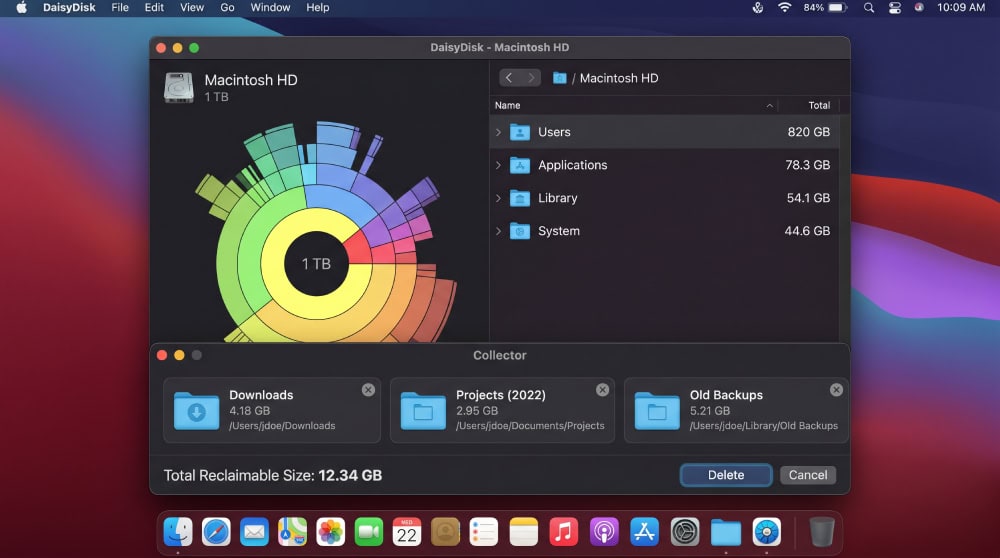
Task: Open App Store from the Dock
Action: (x=644, y=531)
